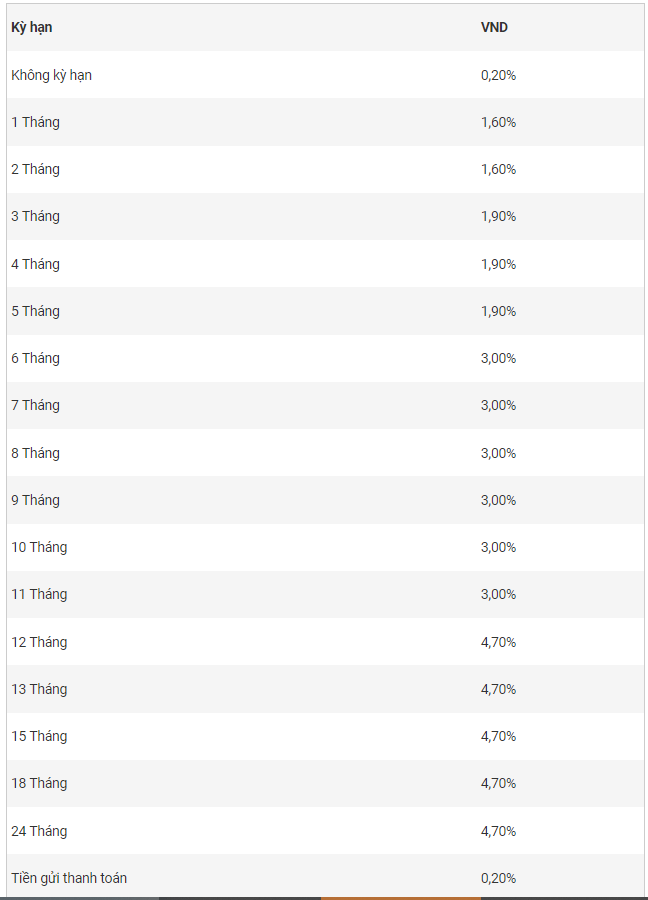Select the 10 Tháng term label
648x900 pixels.
(x=39, y=547)
